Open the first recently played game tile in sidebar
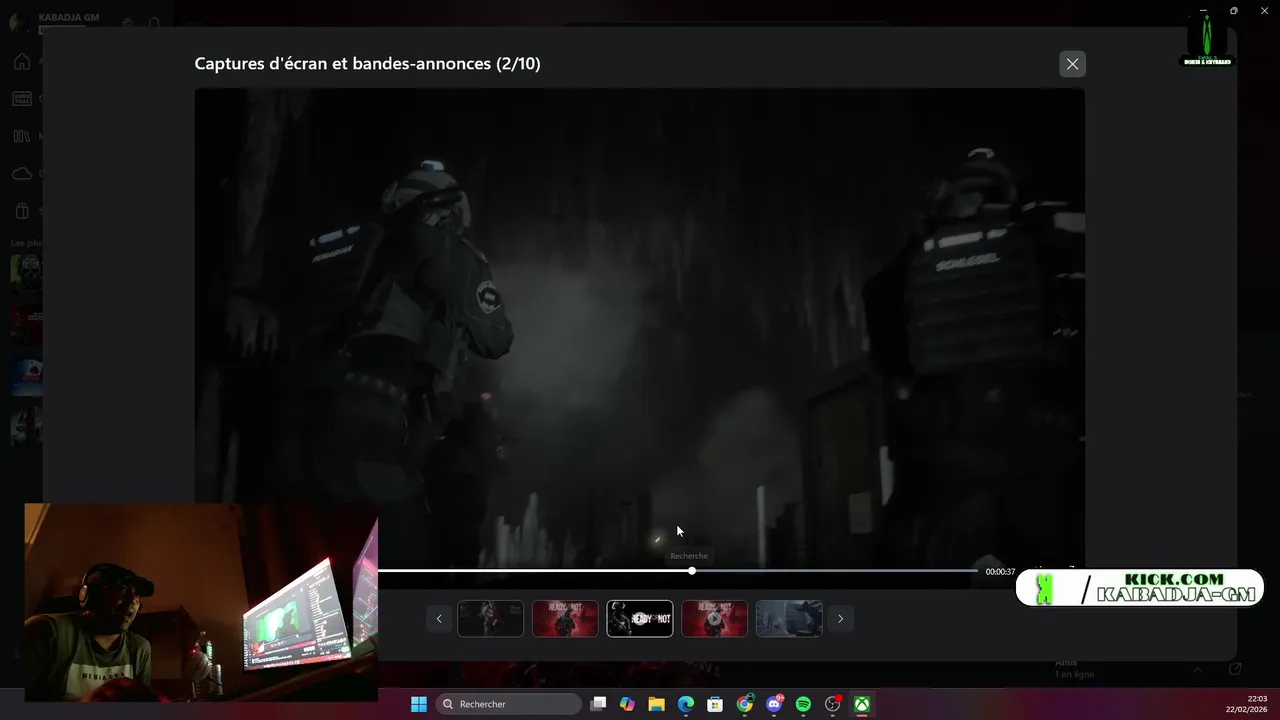Screen dimensions: 1280x720 click(x=26, y=273)
